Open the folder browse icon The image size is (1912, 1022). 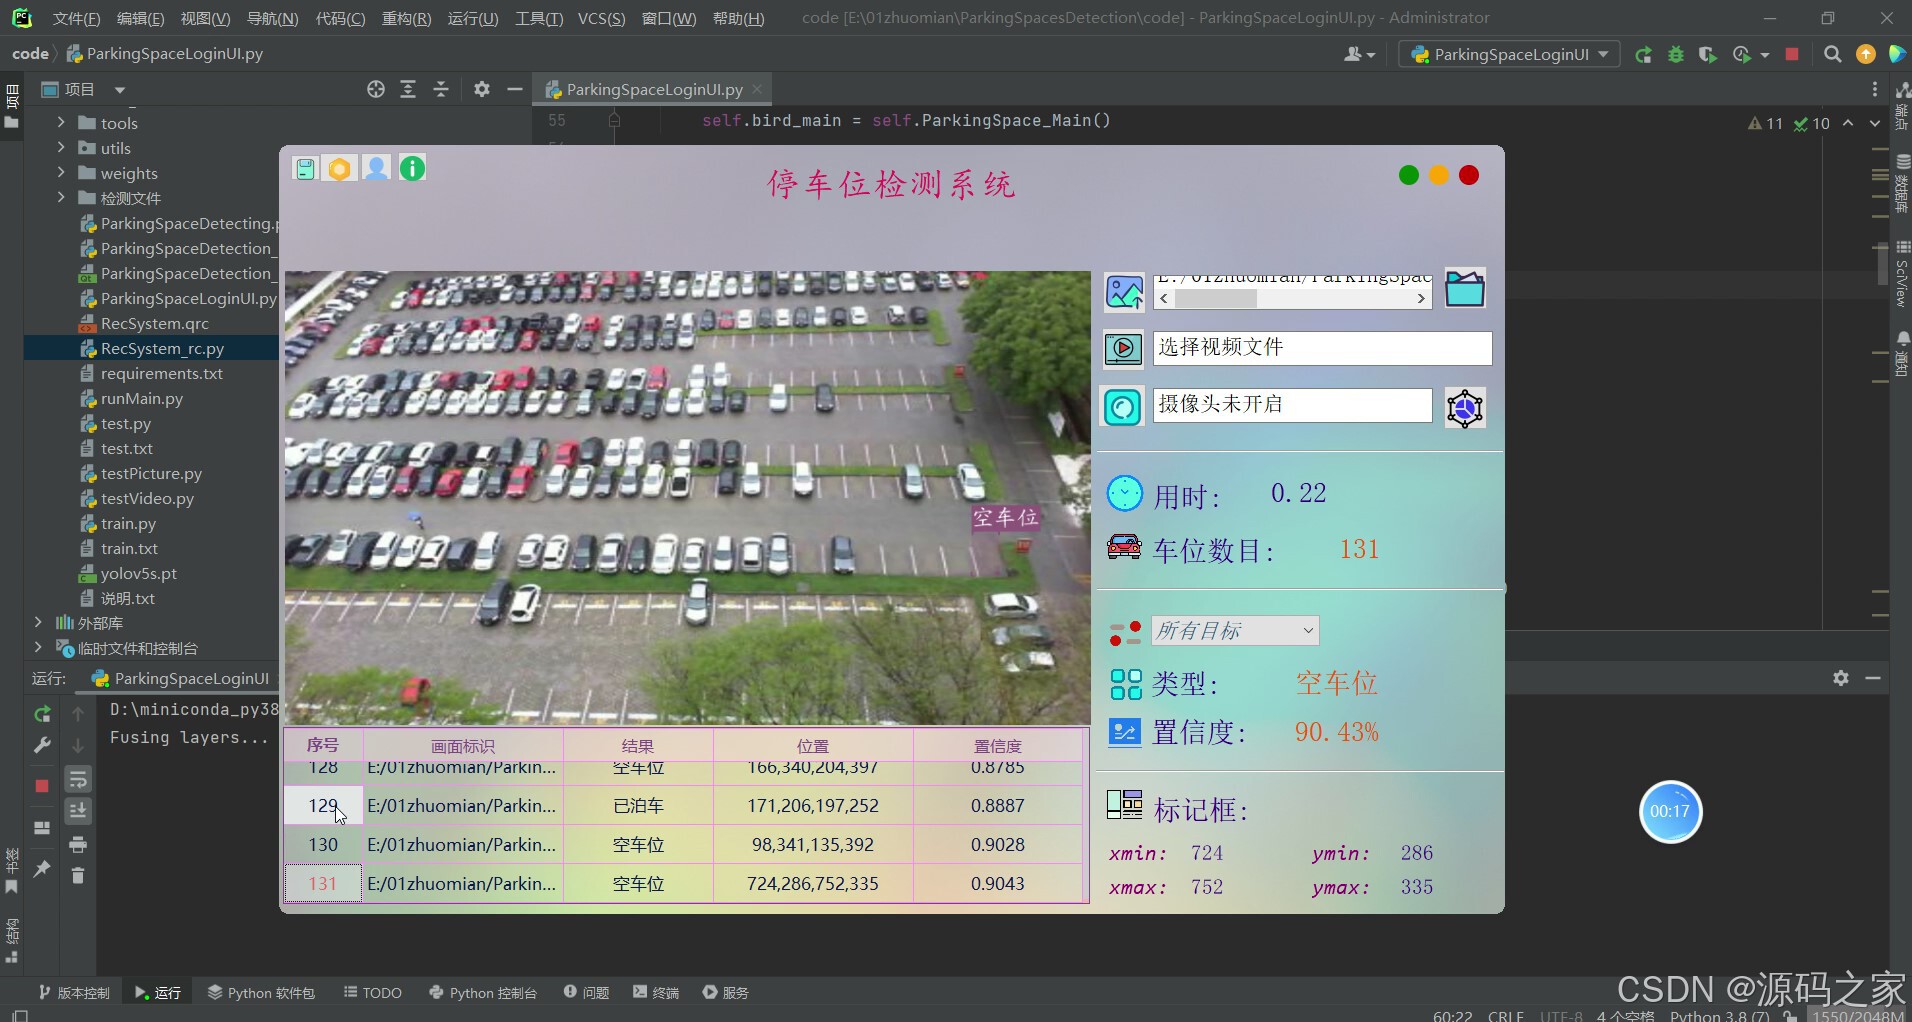tap(1465, 289)
